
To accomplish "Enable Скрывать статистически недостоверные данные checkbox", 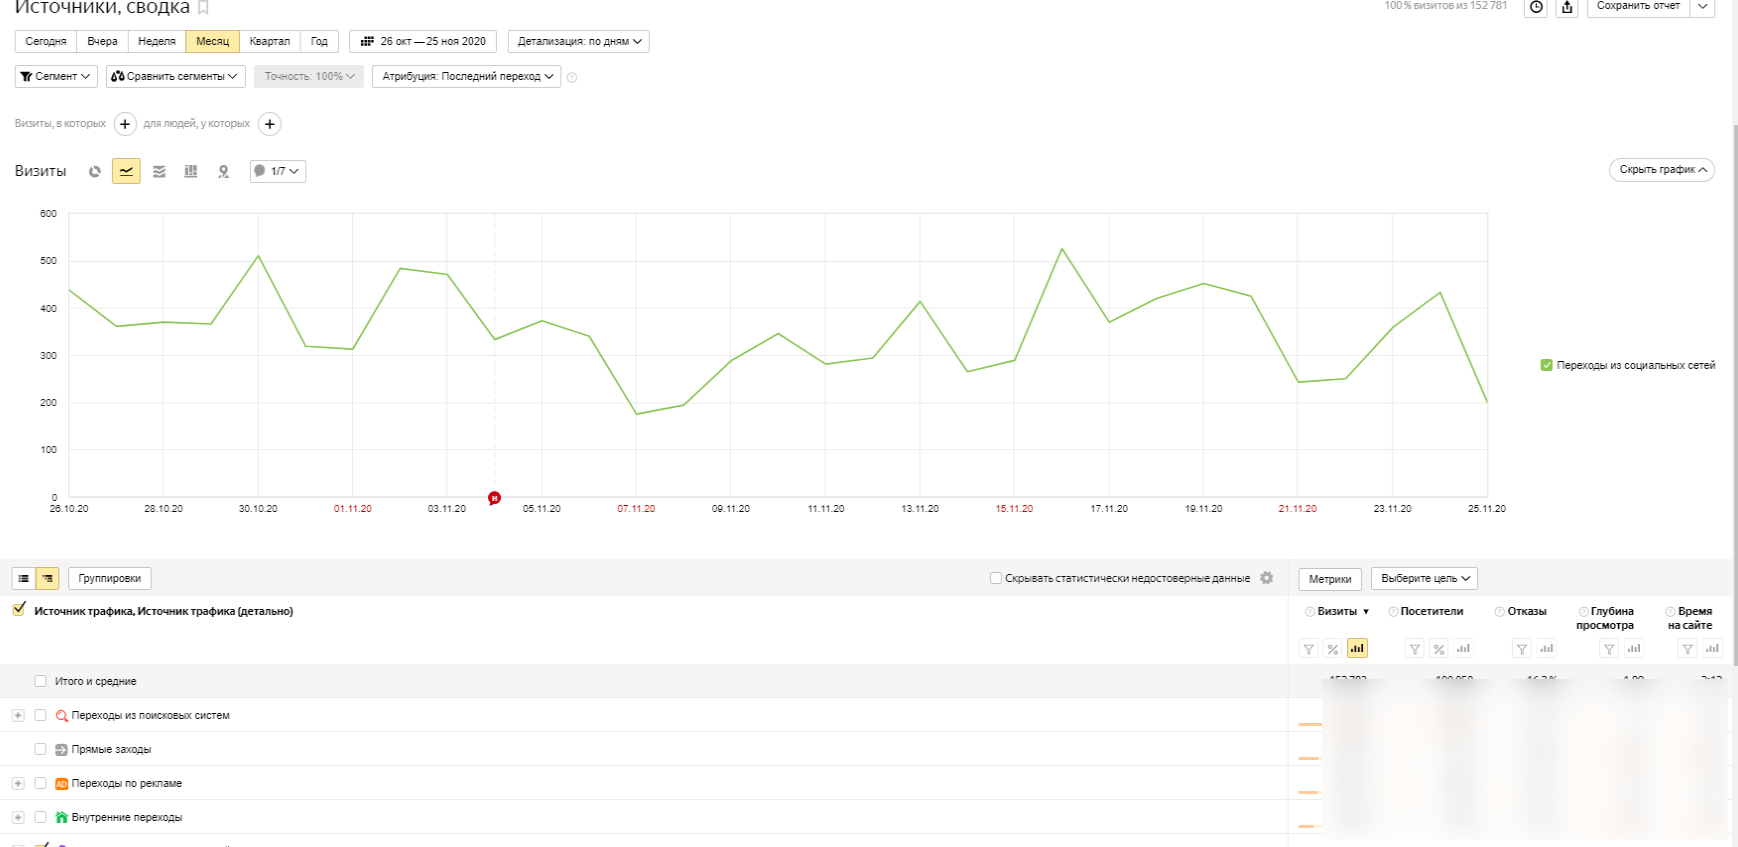I will pos(996,578).
